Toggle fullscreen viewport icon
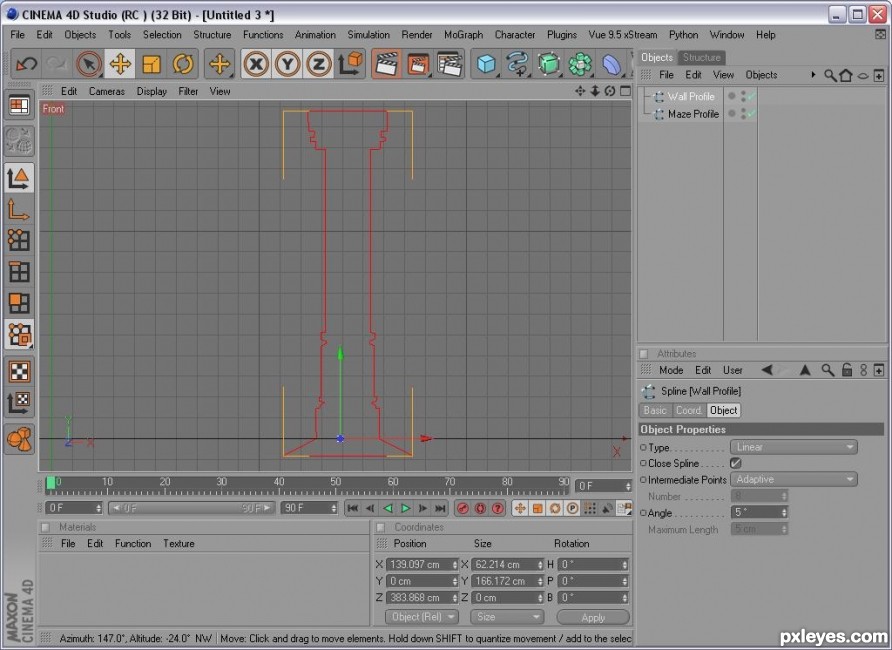This screenshot has width=892, height=650. pos(625,91)
